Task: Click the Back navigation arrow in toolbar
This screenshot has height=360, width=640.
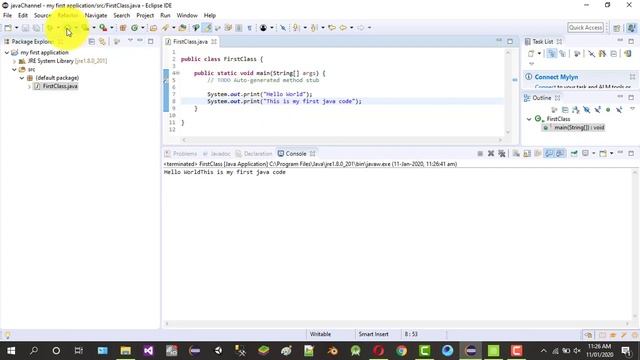Action: [343, 28]
